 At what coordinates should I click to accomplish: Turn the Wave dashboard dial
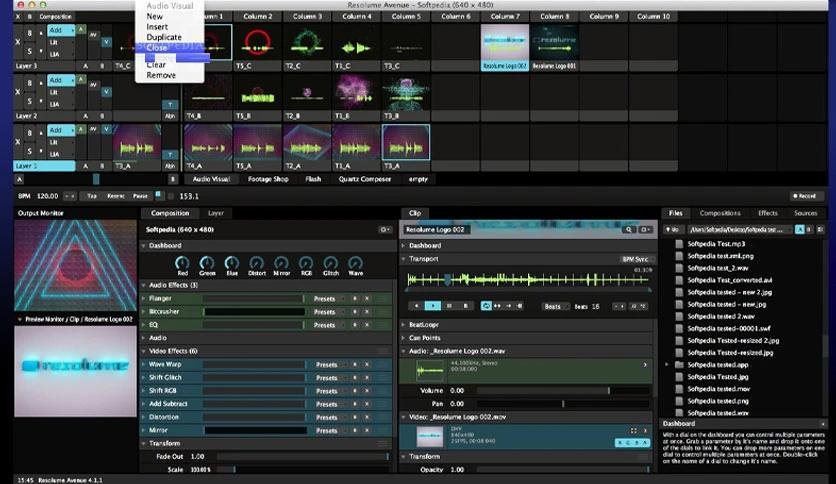(x=356, y=262)
